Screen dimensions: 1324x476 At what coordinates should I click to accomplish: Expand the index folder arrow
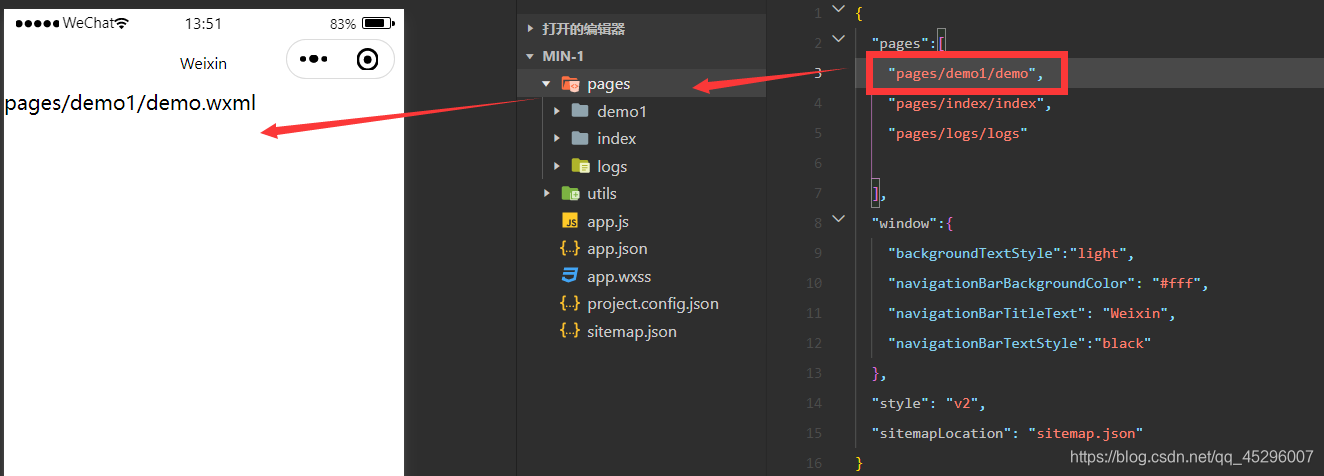pos(556,139)
